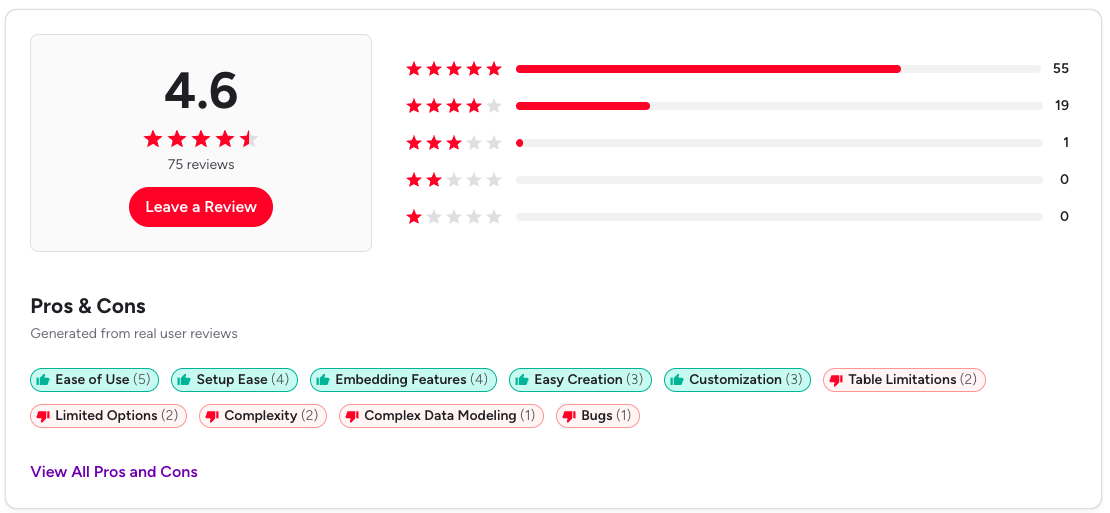The height and width of the screenshot is (513, 1110).
Task: Click the five-star rating row stars
Action: (x=454, y=69)
